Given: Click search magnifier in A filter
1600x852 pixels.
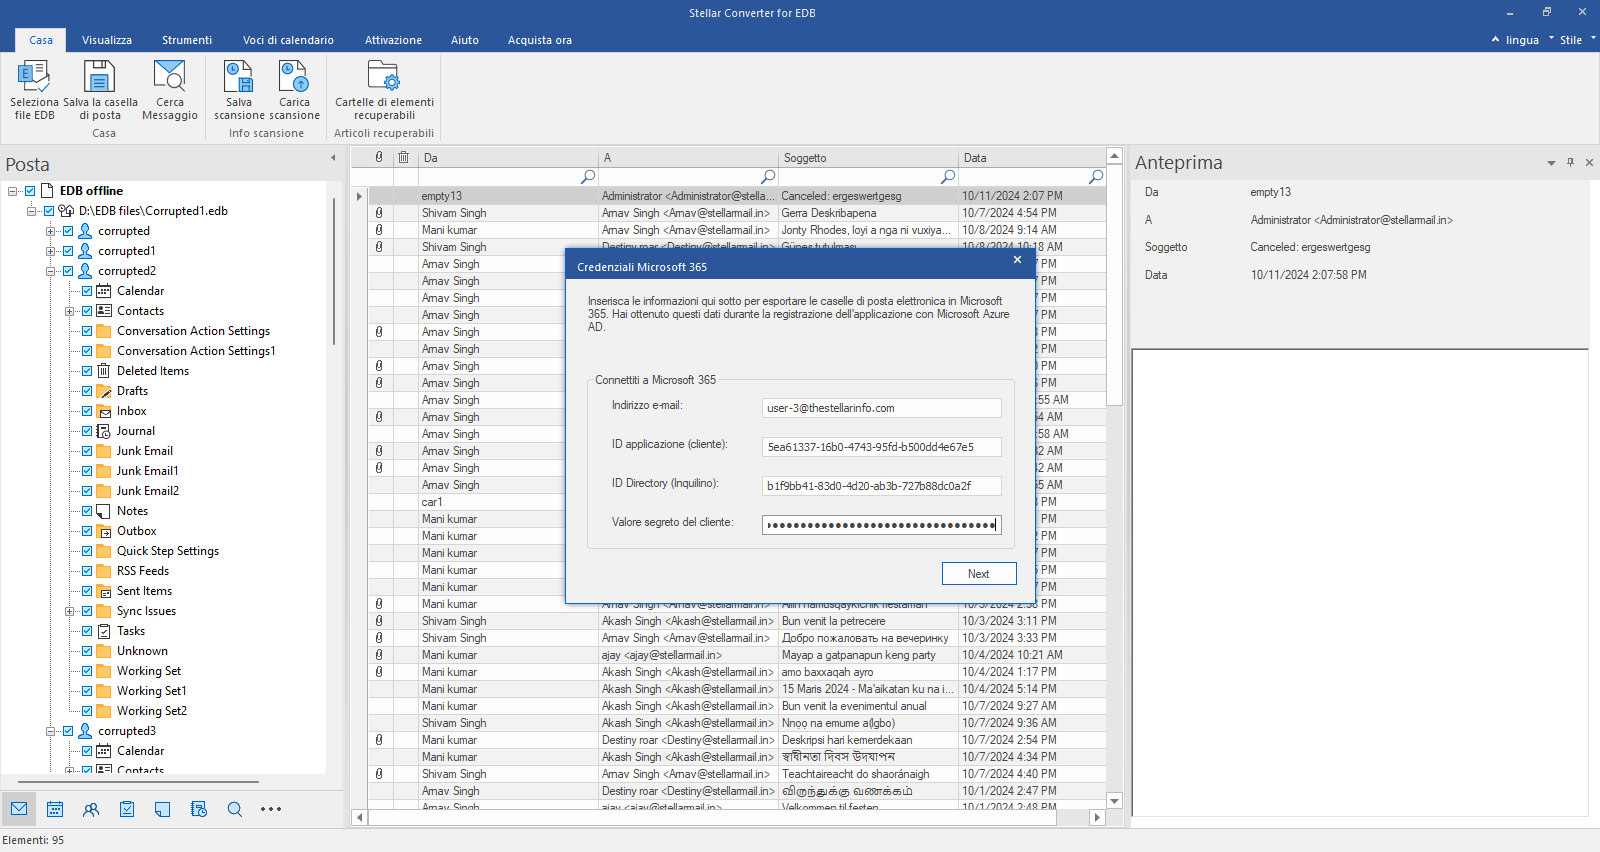Looking at the screenshot, I should click(x=768, y=176).
